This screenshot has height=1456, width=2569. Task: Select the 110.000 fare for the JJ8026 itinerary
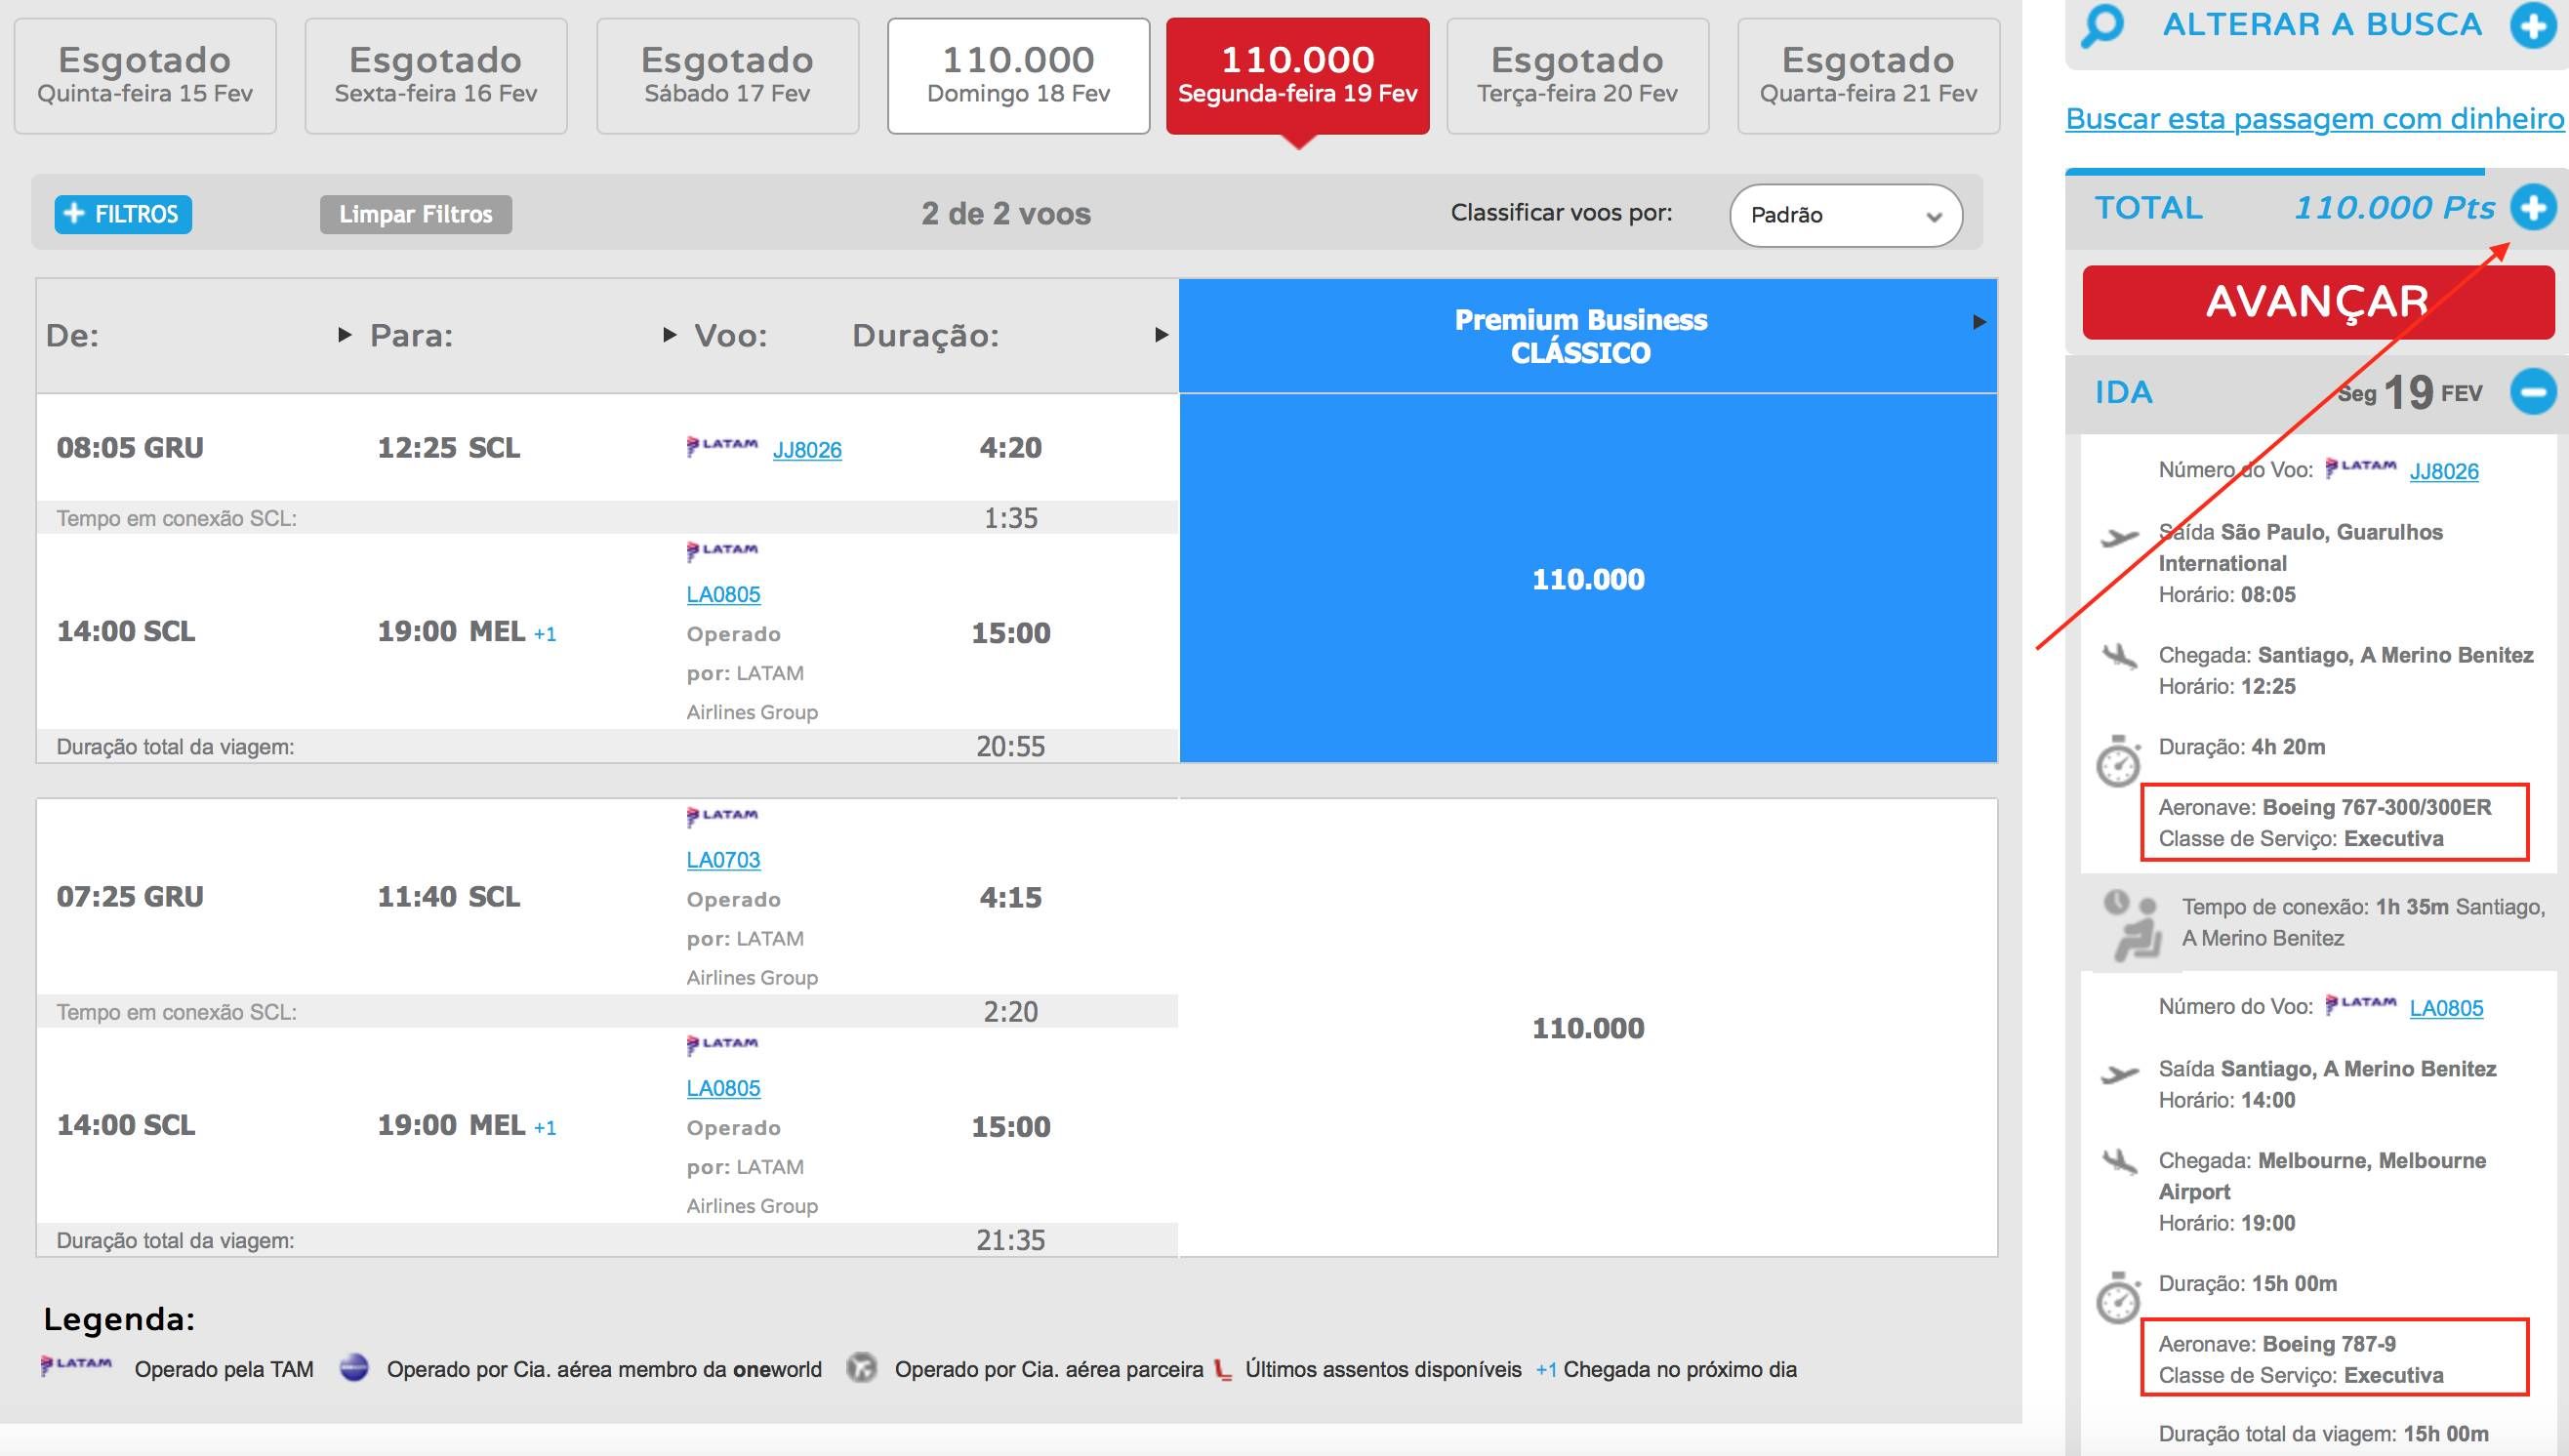point(1588,578)
